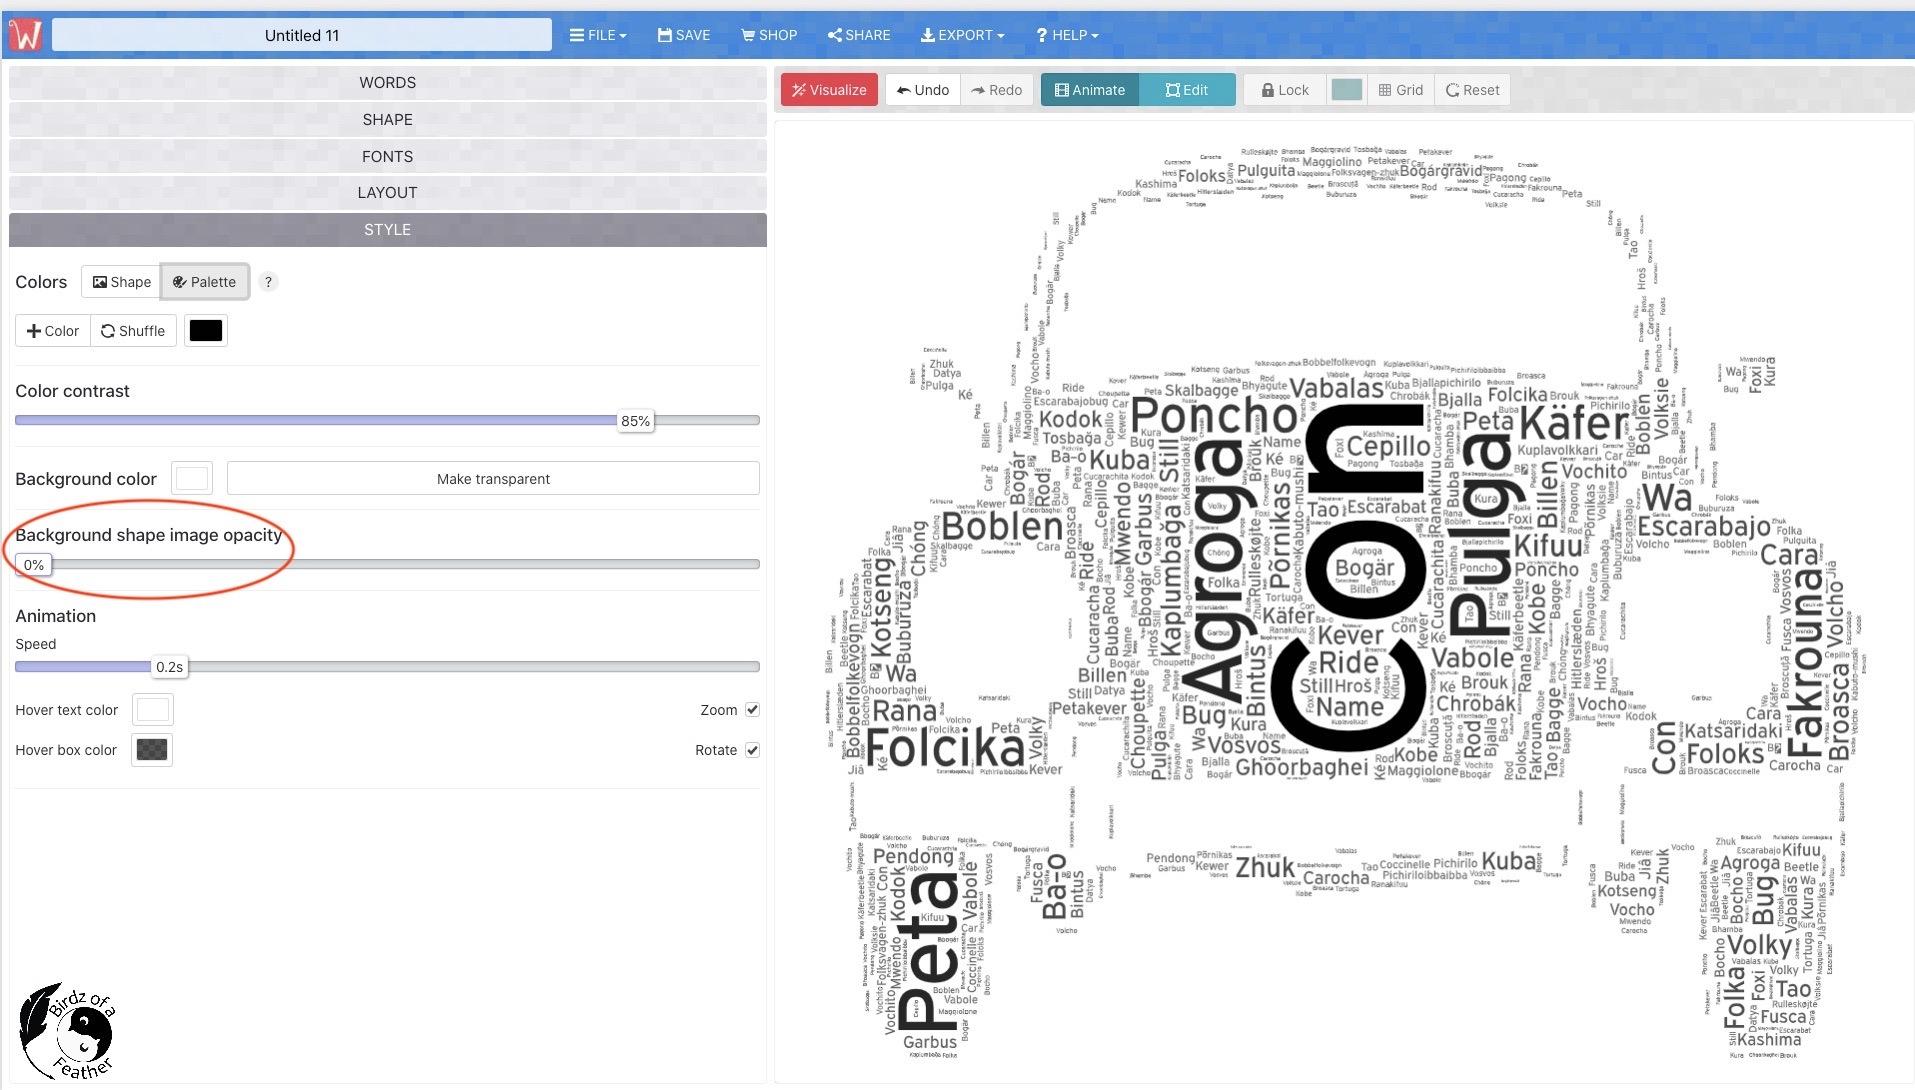Open the HELP dropdown menu

[1067, 35]
